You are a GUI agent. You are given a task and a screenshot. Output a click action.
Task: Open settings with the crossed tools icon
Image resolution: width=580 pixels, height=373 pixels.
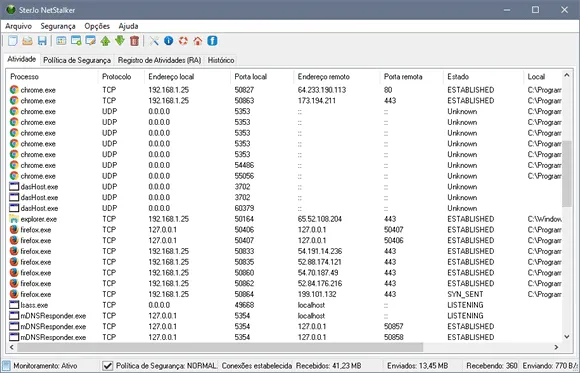[154, 41]
